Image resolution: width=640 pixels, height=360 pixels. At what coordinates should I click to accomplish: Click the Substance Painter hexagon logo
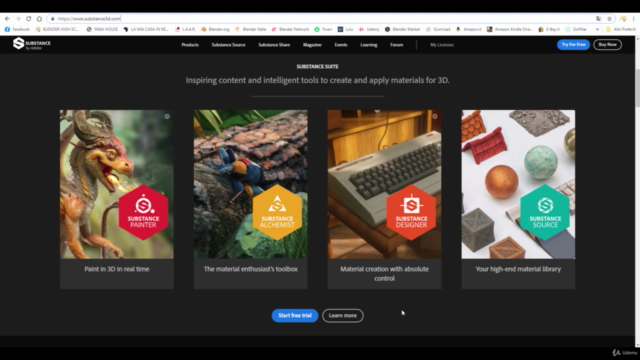143,212
